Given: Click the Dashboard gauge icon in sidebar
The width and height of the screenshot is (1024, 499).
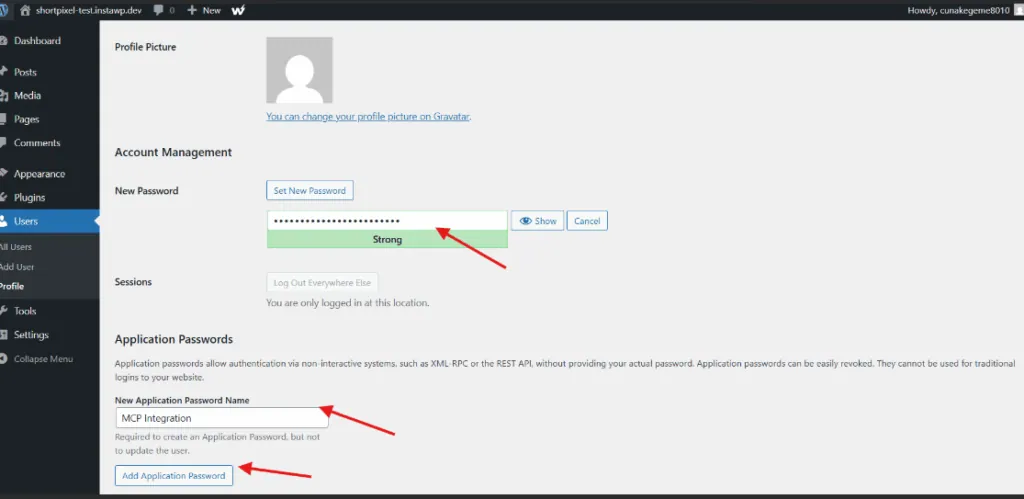Looking at the screenshot, I should [x=3, y=40].
